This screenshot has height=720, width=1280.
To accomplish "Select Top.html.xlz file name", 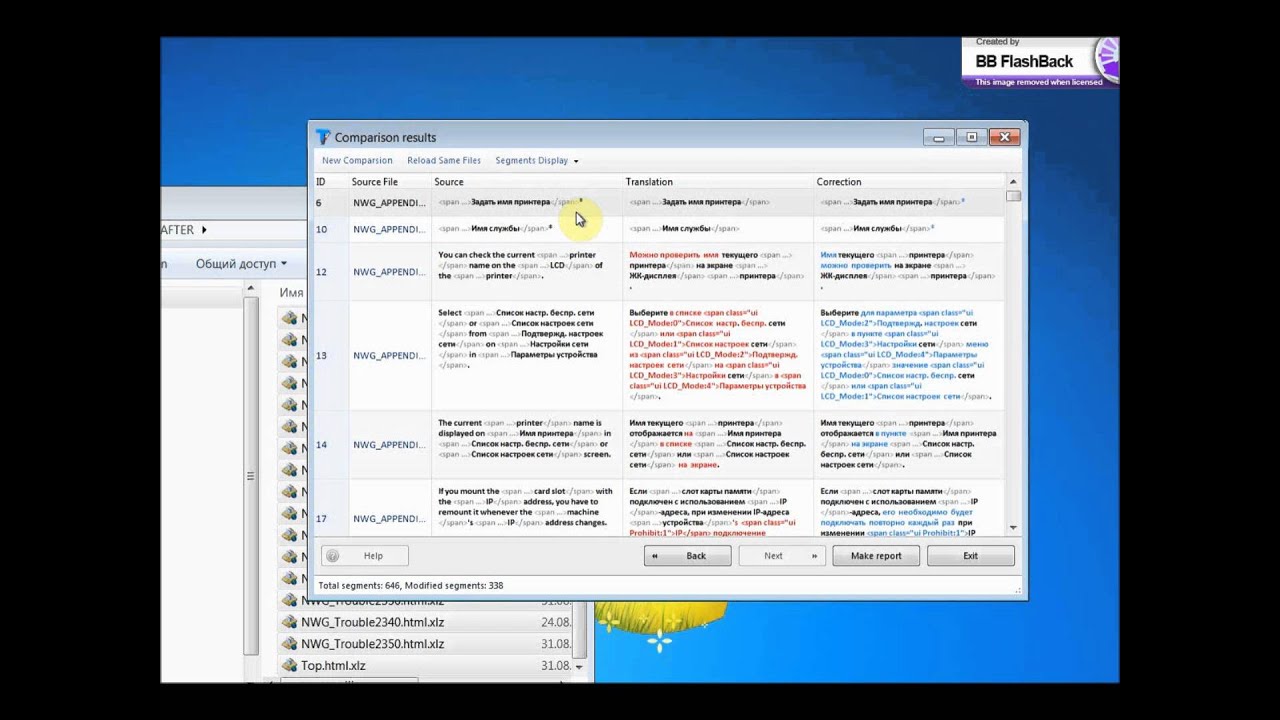I will [x=333, y=666].
